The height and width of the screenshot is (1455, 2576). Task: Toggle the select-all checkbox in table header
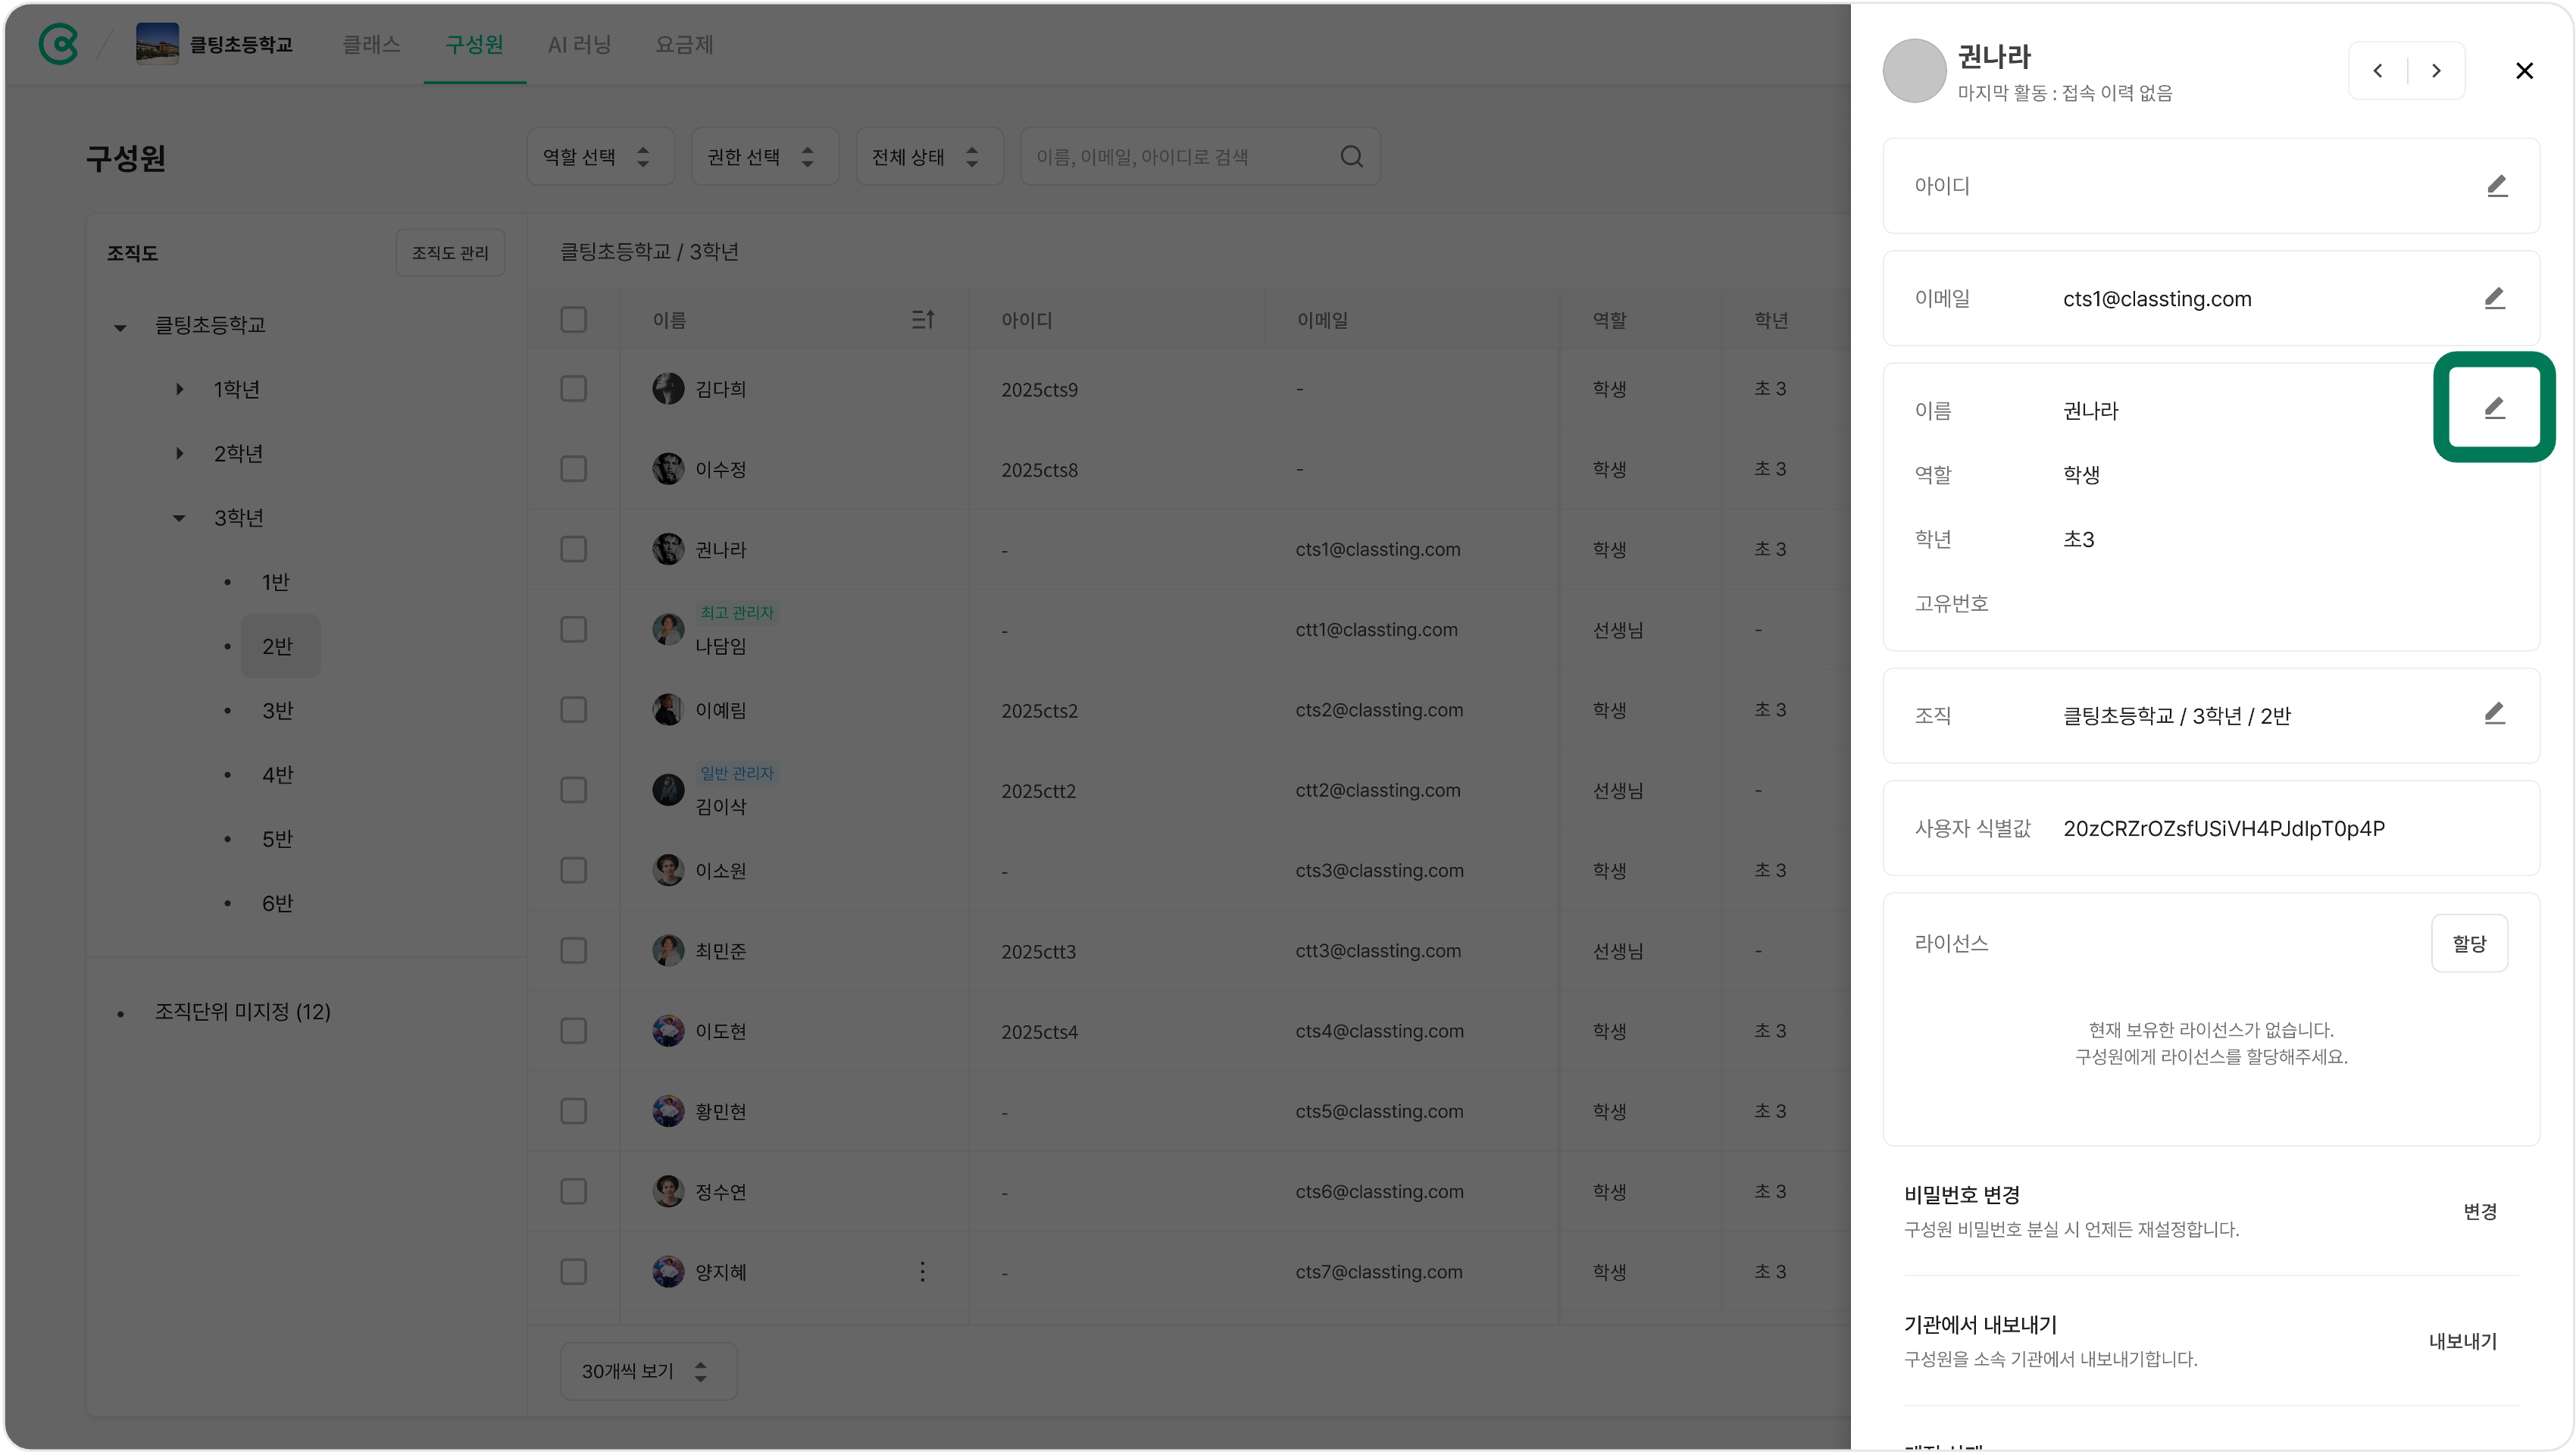(573, 320)
